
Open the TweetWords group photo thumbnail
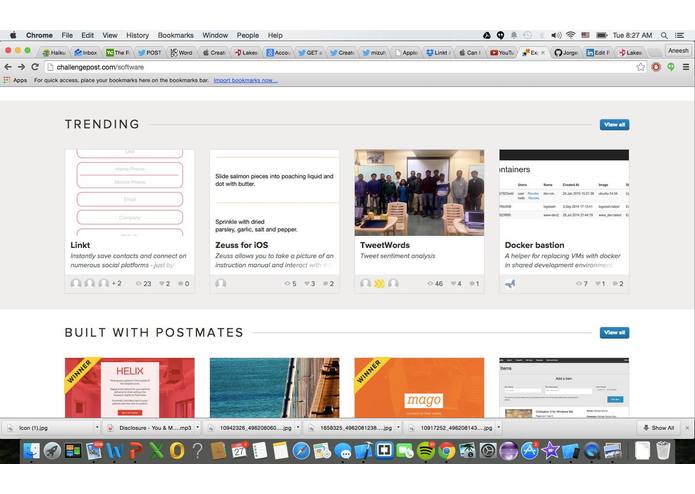click(x=419, y=193)
